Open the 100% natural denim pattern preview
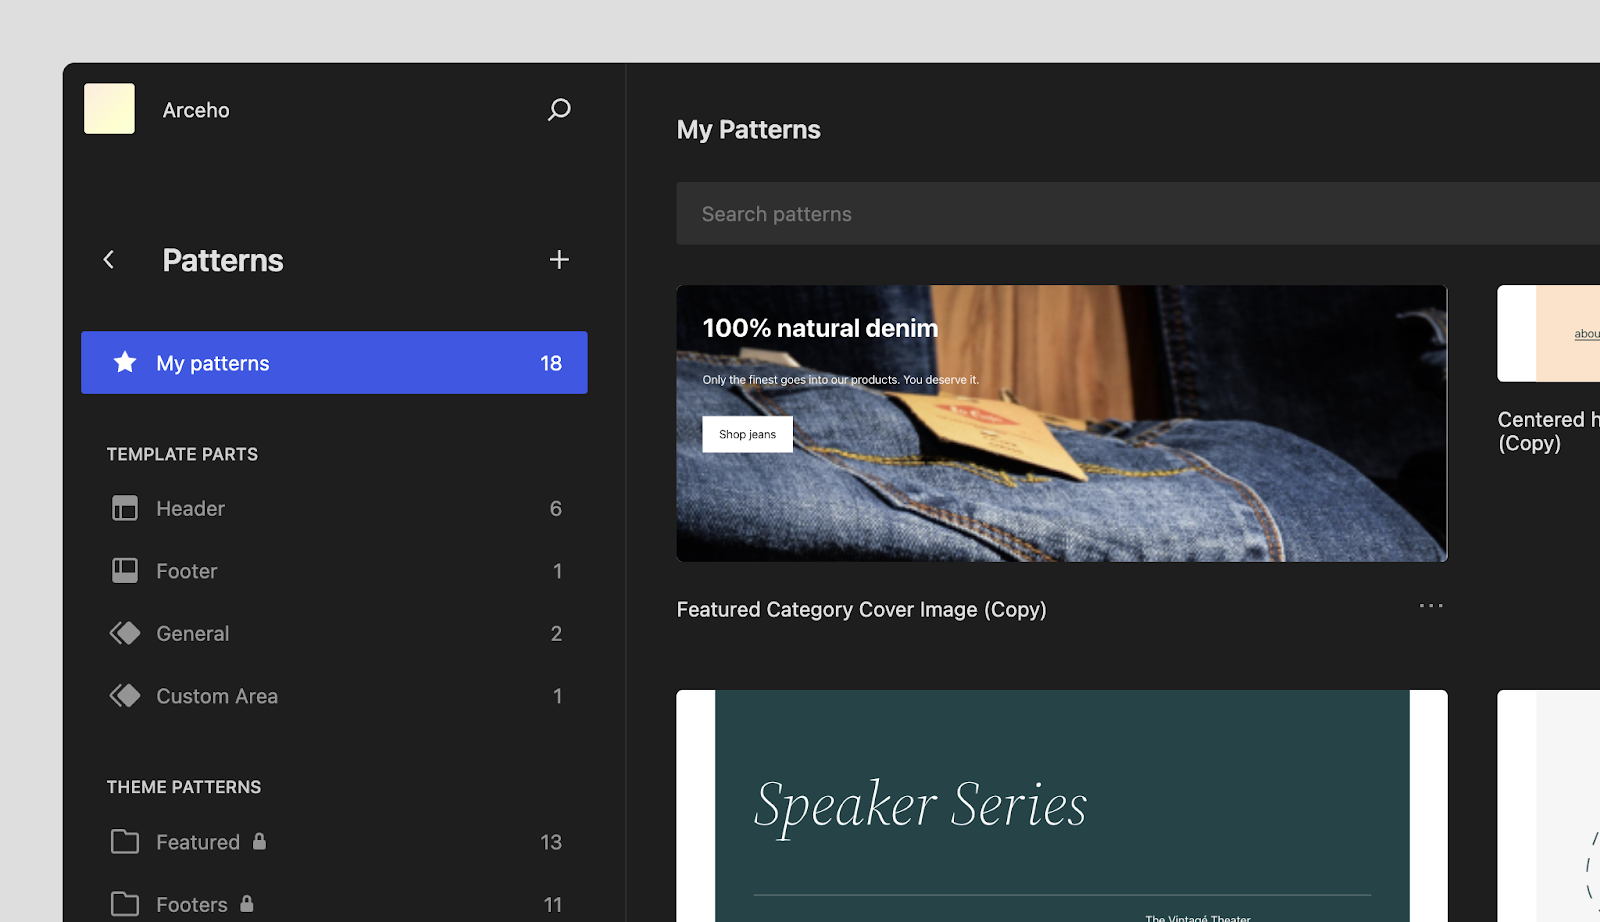 pyautogui.click(x=1061, y=423)
